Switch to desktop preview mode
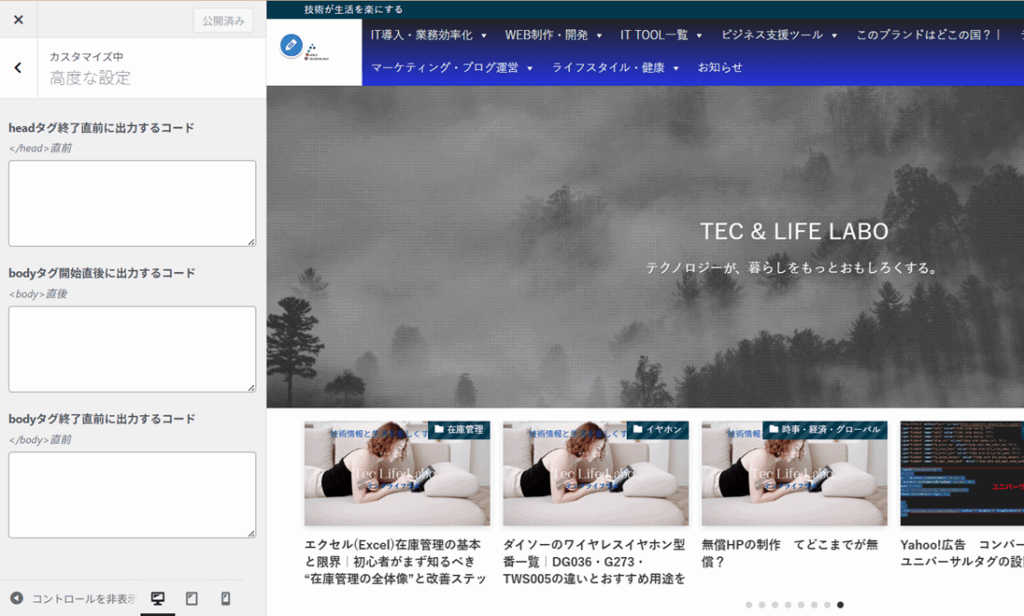Image resolution: width=1024 pixels, height=616 pixels. (x=157, y=598)
